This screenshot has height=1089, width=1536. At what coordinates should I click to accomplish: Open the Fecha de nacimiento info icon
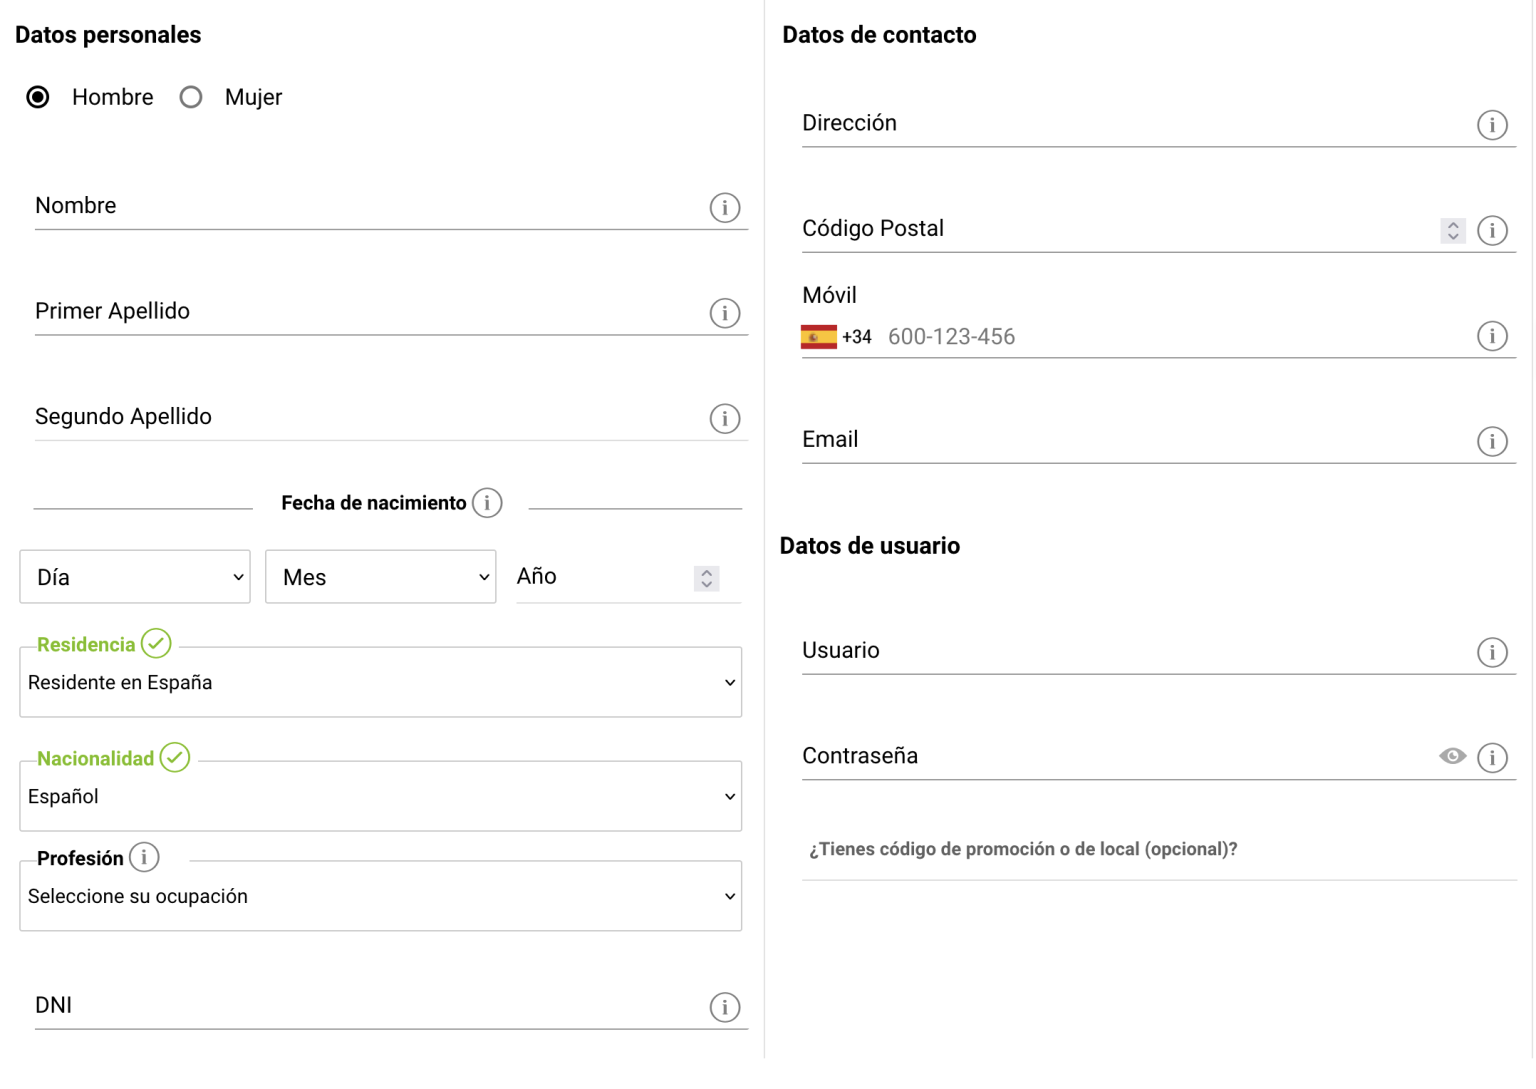(487, 502)
